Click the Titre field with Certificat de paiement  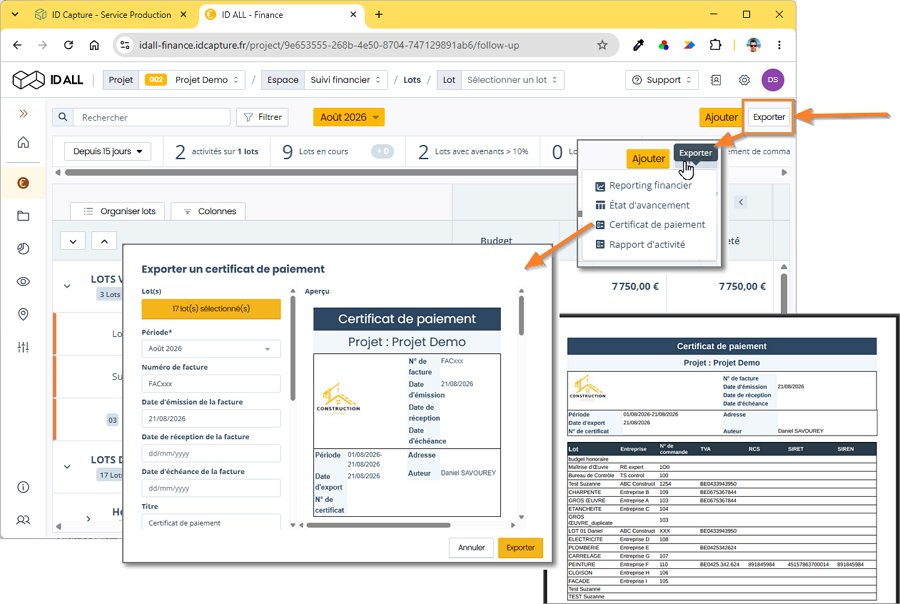(211, 522)
